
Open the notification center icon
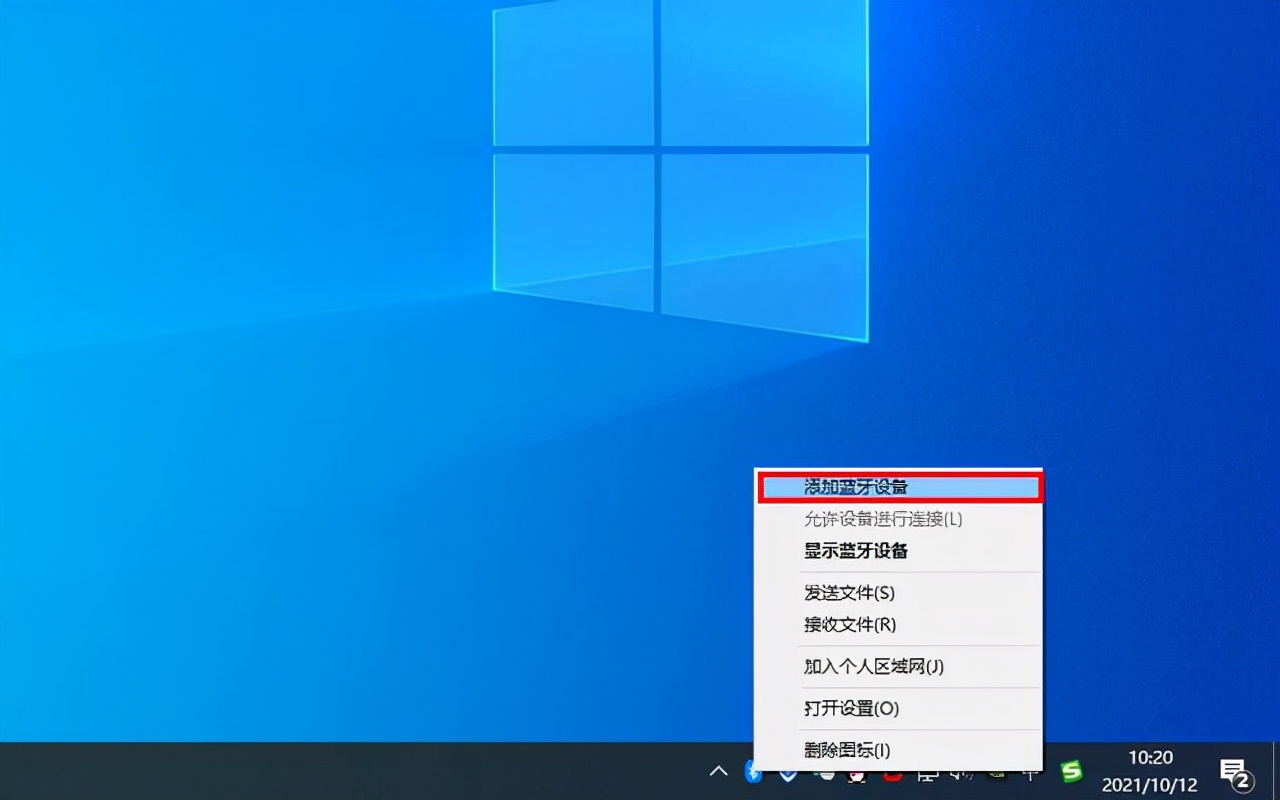pyautogui.click(x=1236, y=772)
